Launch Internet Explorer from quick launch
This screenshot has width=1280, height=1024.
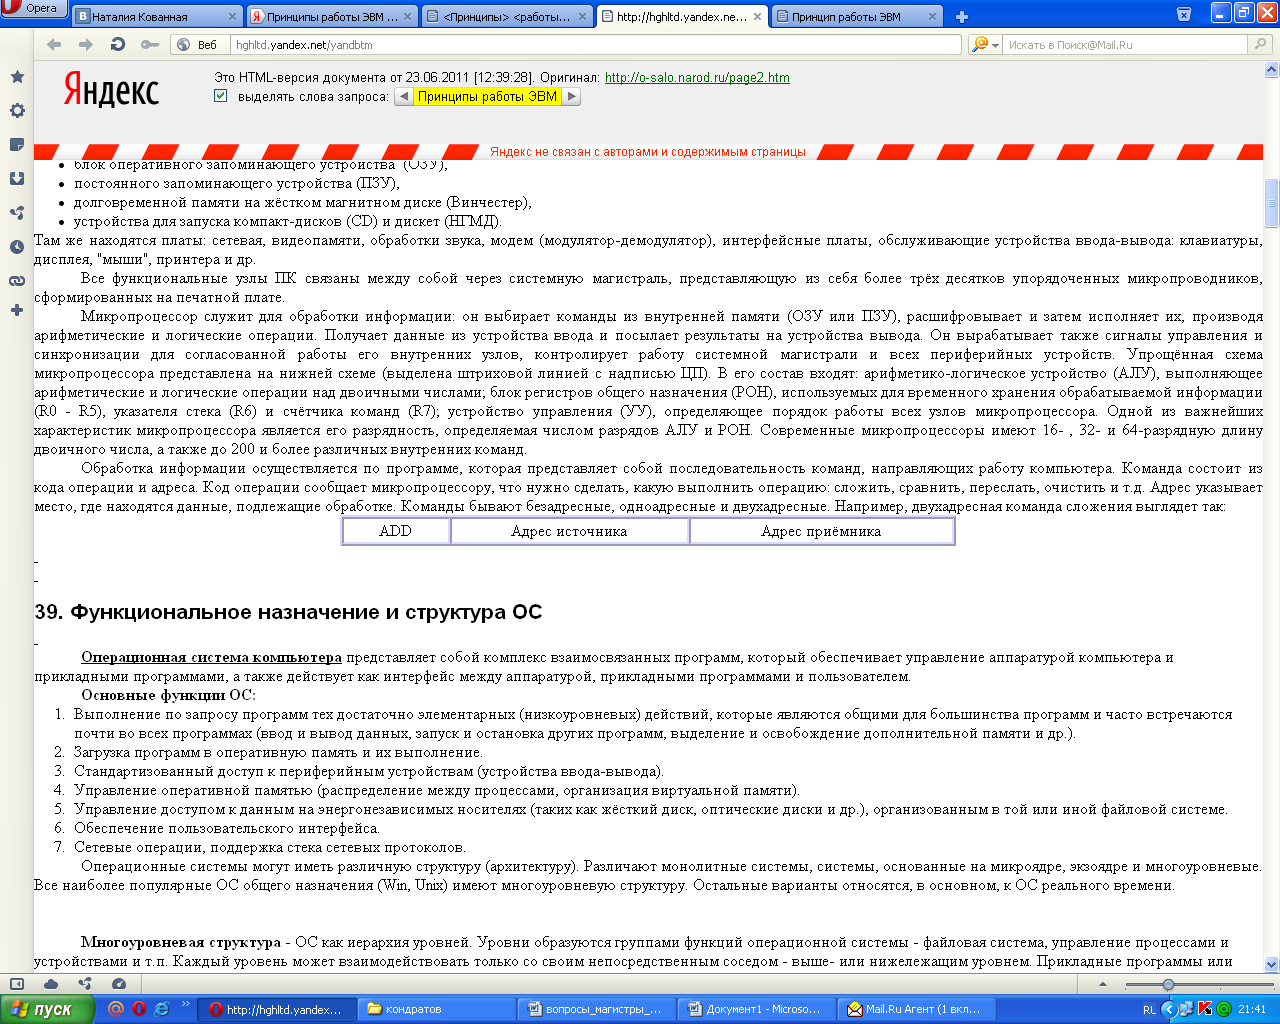pyautogui.click(x=162, y=1009)
